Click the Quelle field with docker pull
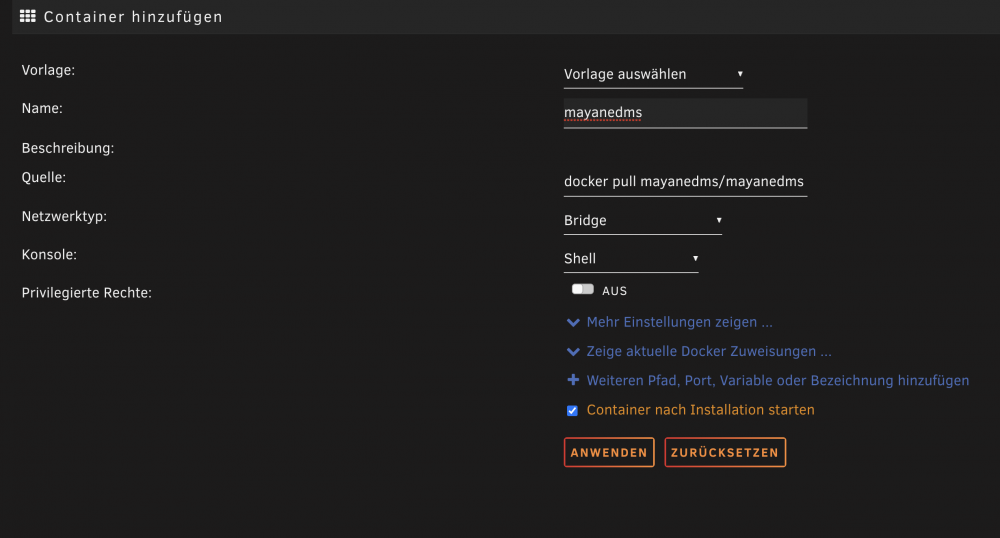 point(685,182)
